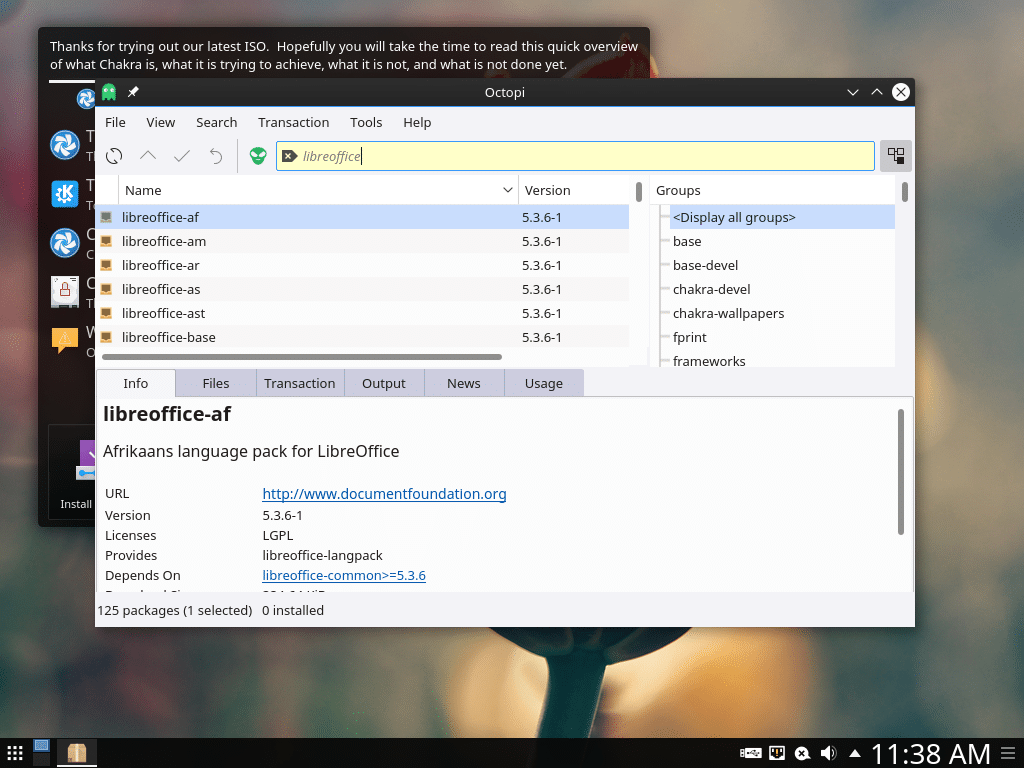The height and width of the screenshot is (768, 1024).
Task: Open the libreoffice-common dependency link
Action: click(344, 575)
